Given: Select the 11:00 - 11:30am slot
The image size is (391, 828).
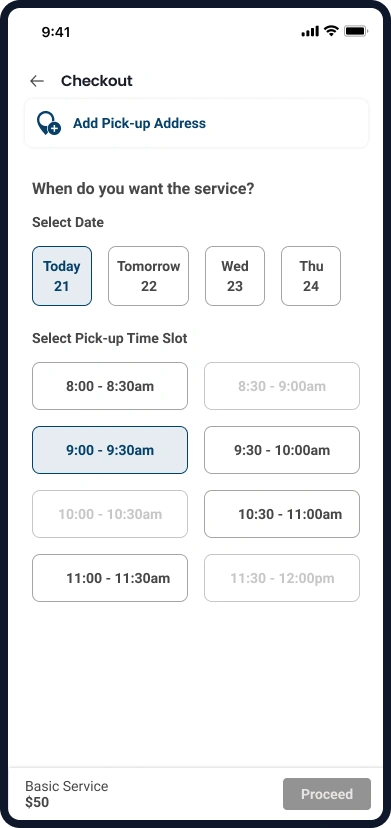Looking at the screenshot, I should pyautogui.click(x=110, y=578).
